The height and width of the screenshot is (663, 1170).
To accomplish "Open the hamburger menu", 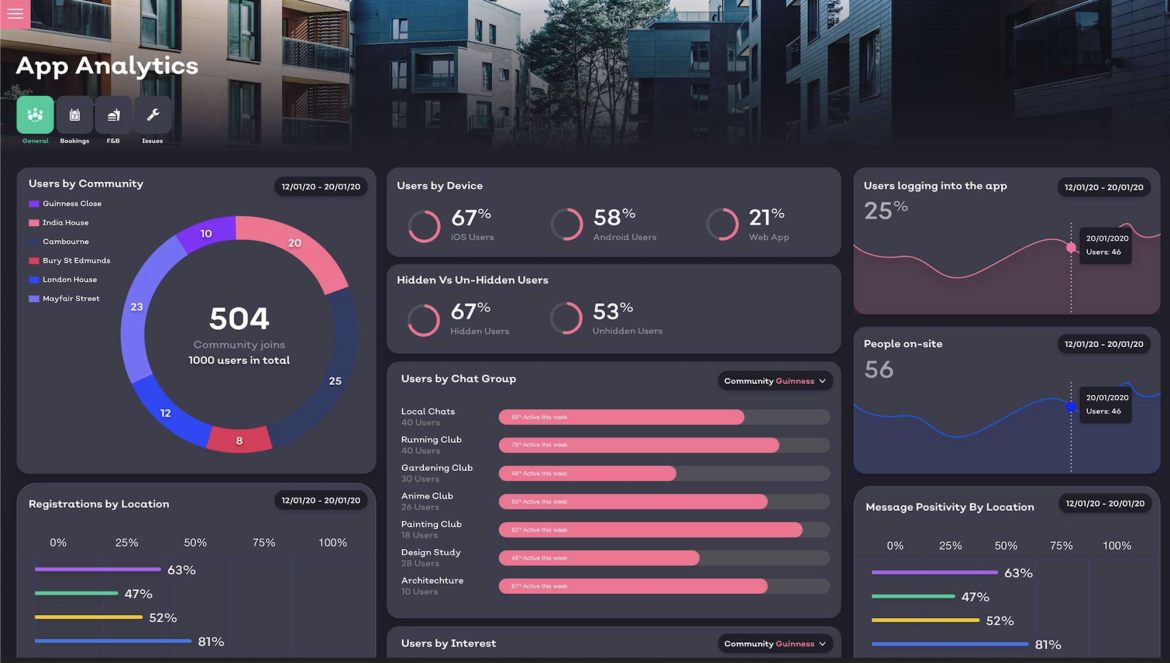I will coord(15,14).
